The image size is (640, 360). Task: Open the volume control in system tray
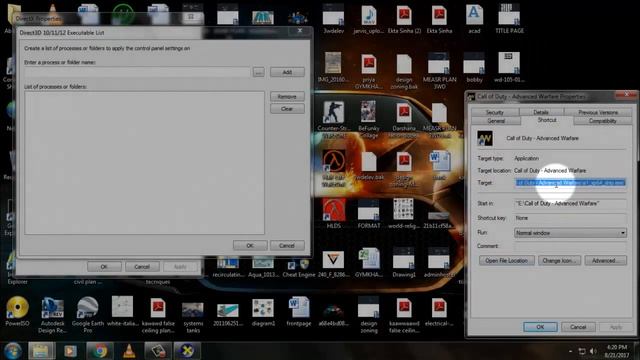pyautogui.click(x=593, y=351)
